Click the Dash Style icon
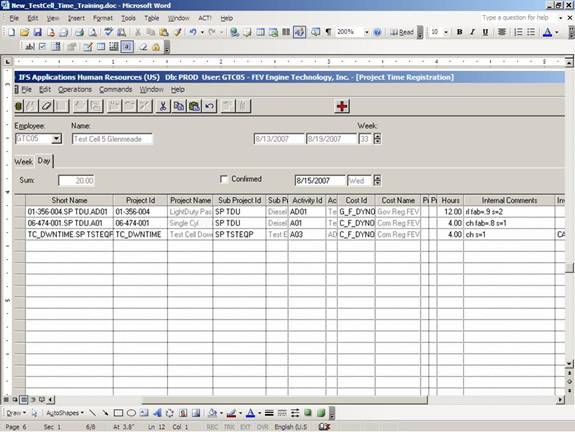The width and height of the screenshot is (575, 432). click(x=282, y=413)
